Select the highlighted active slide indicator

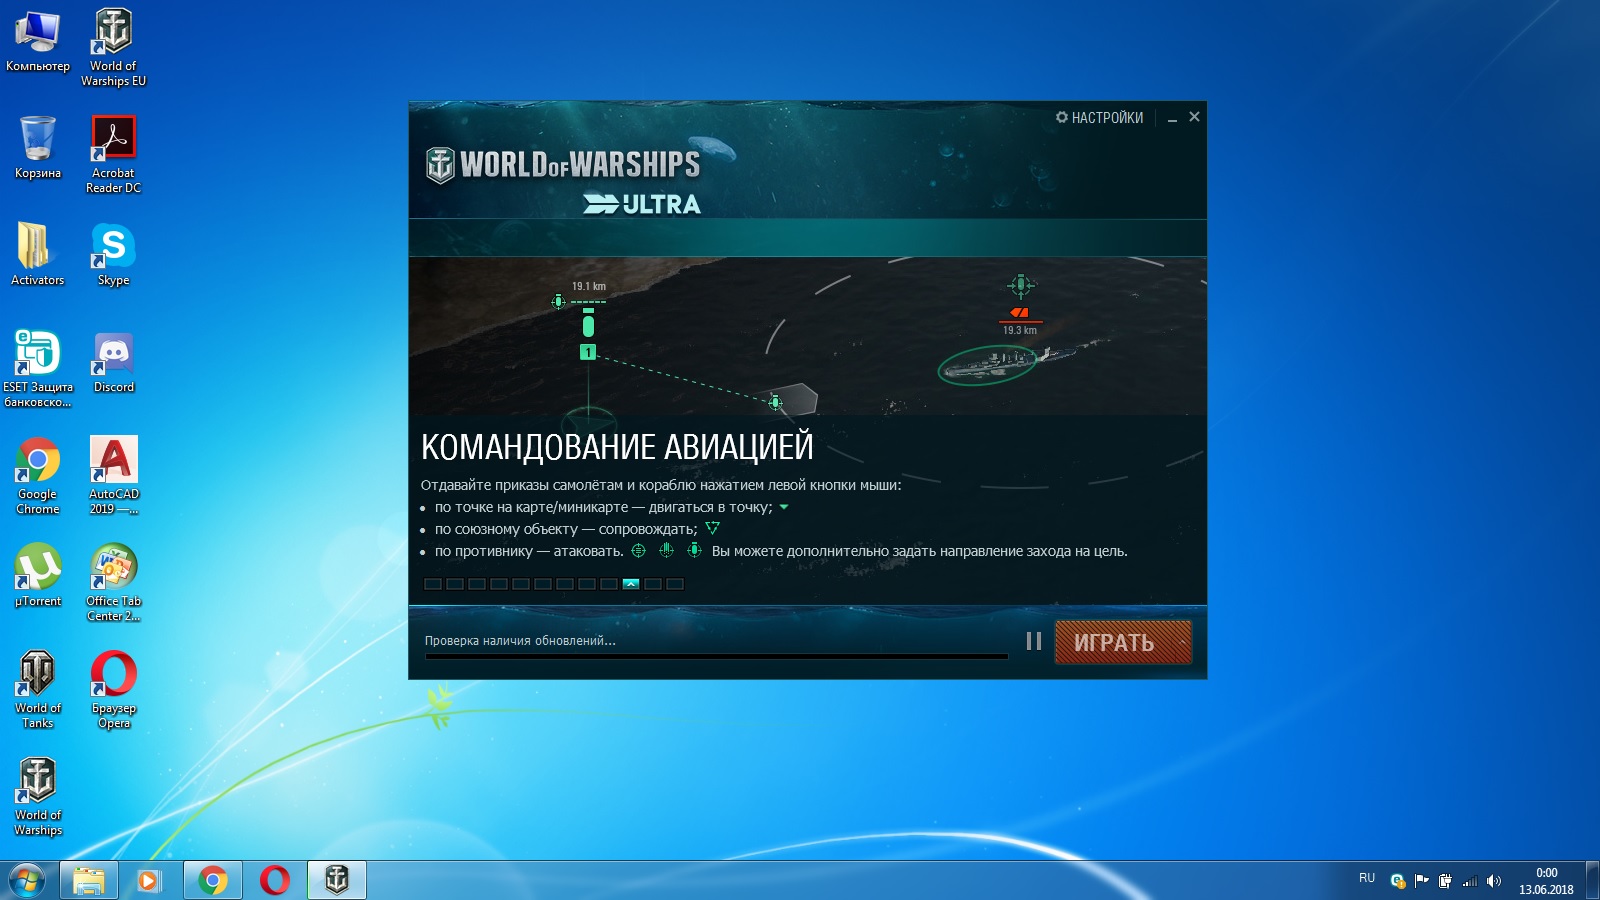[631, 584]
